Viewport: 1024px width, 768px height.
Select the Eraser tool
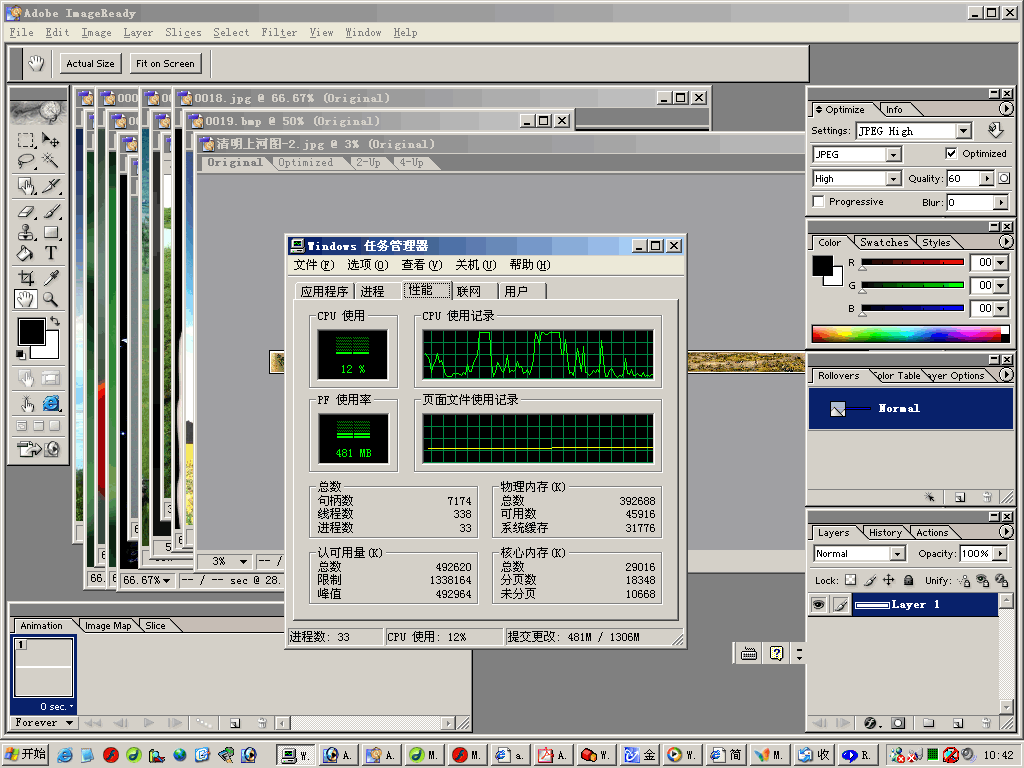point(26,212)
